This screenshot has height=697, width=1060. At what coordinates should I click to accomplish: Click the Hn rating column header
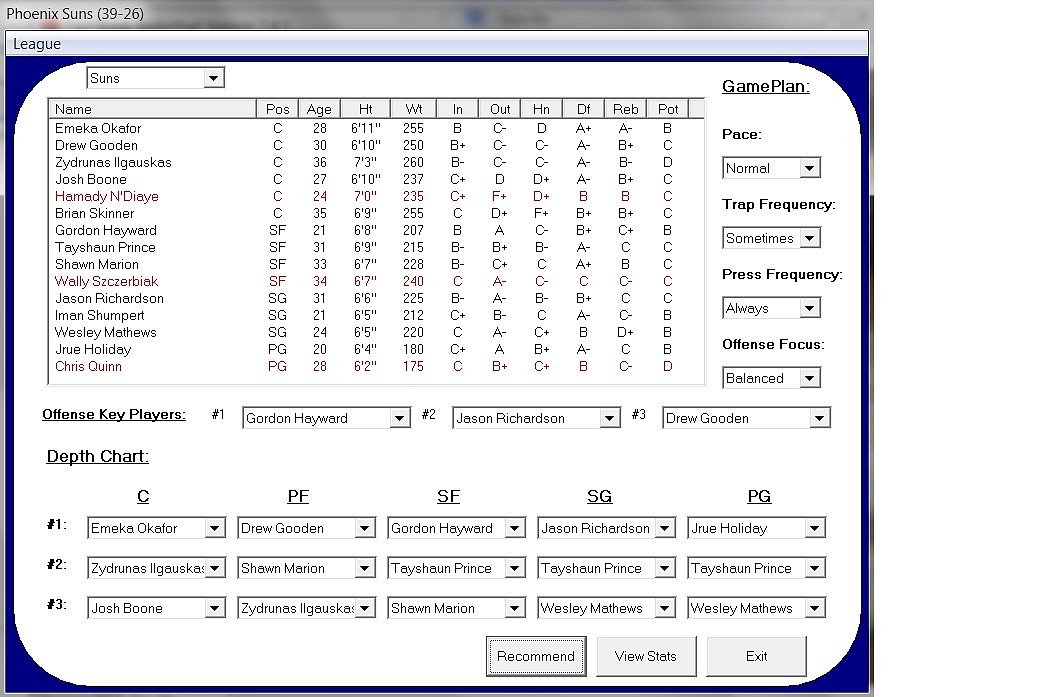tap(541, 109)
